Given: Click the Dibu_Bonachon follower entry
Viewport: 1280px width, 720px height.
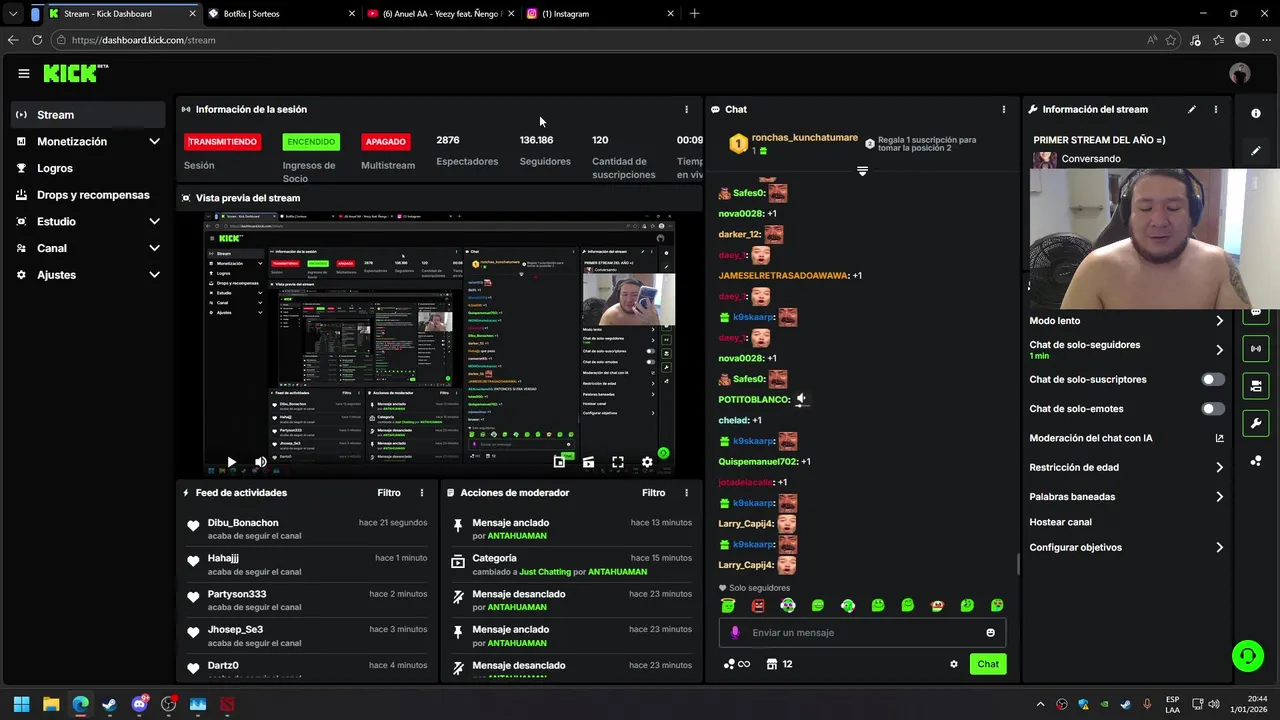Looking at the screenshot, I should tap(307, 529).
